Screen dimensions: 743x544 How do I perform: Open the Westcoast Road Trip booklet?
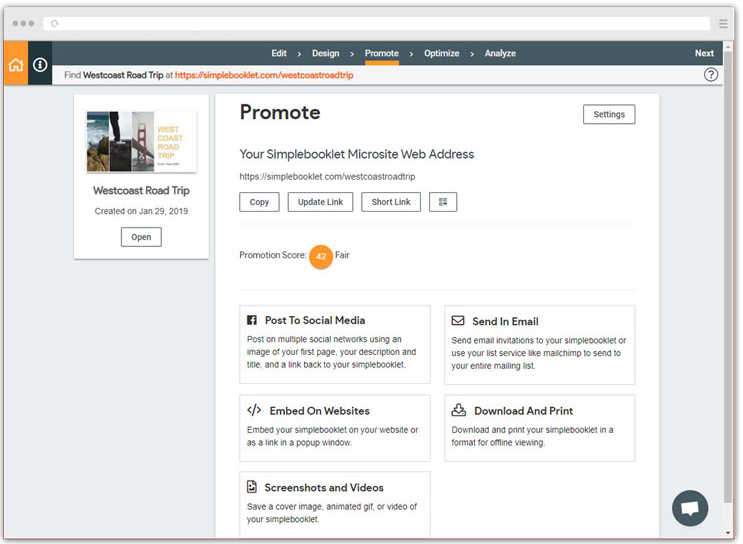(x=141, y=237)
